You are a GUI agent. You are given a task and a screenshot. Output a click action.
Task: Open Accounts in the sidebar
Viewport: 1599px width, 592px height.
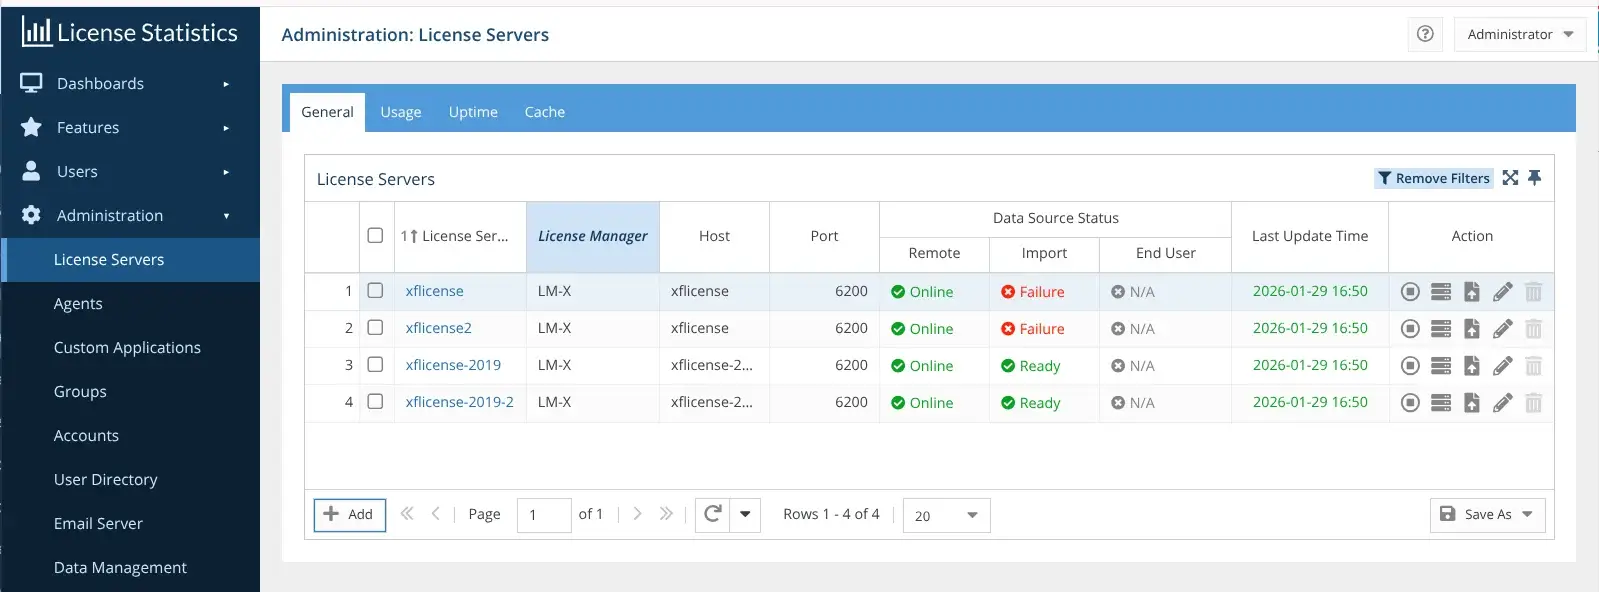(130, 436)
